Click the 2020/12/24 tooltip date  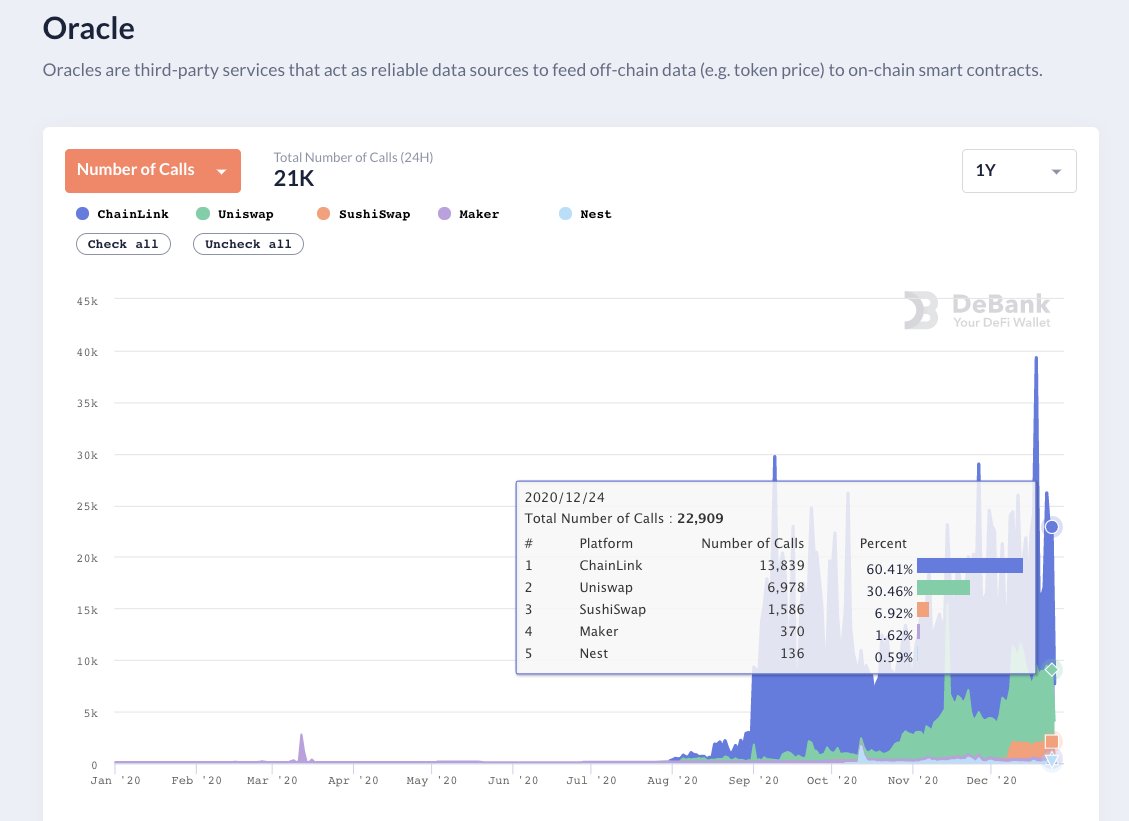(564, 497)
